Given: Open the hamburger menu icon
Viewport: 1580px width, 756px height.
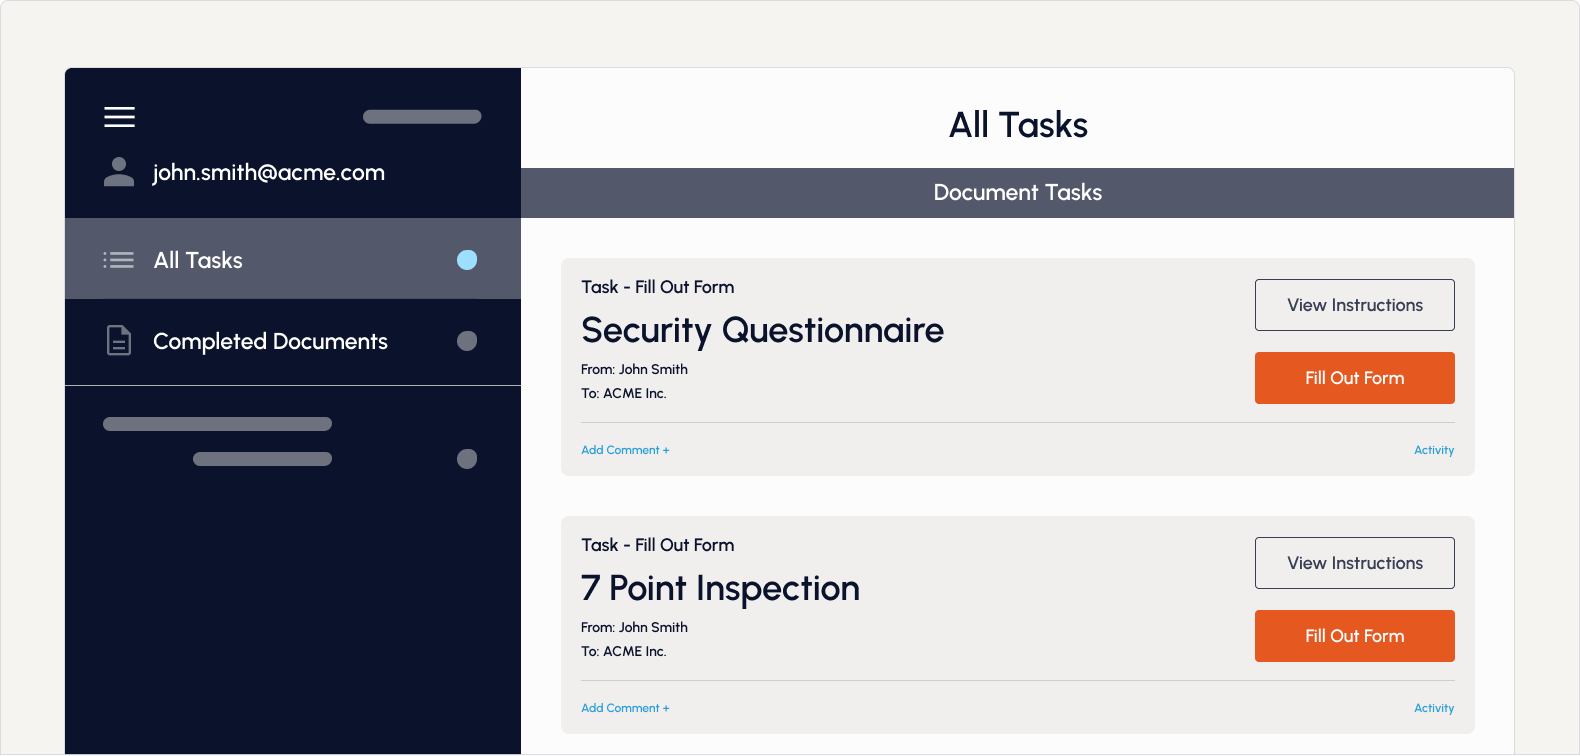Looking at the screenshot, I should click(119, 117).
